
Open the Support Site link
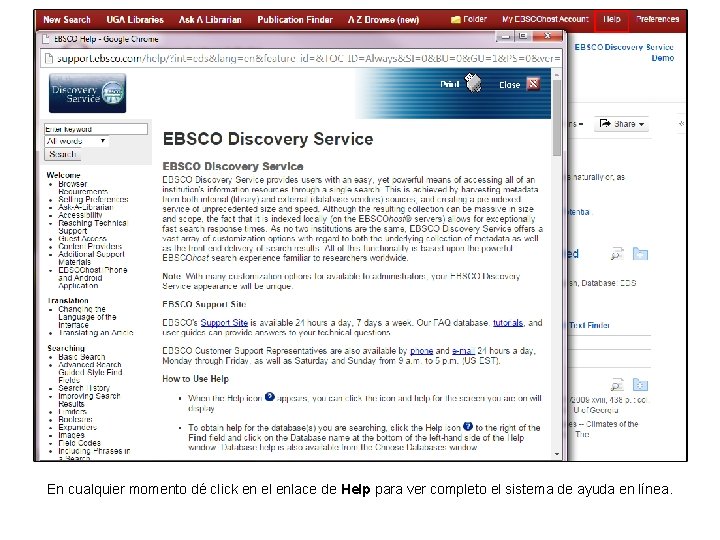click(x=224, y=323)
